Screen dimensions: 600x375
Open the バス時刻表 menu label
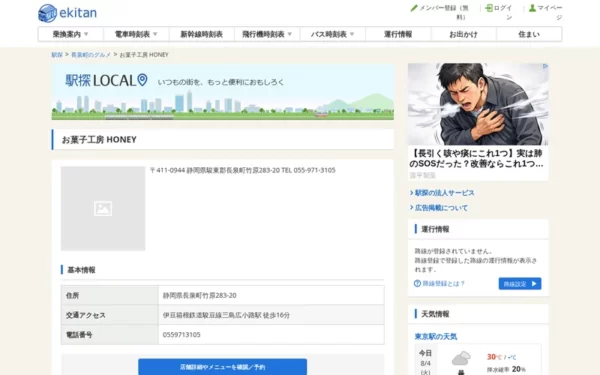click(x=329, y=34)
